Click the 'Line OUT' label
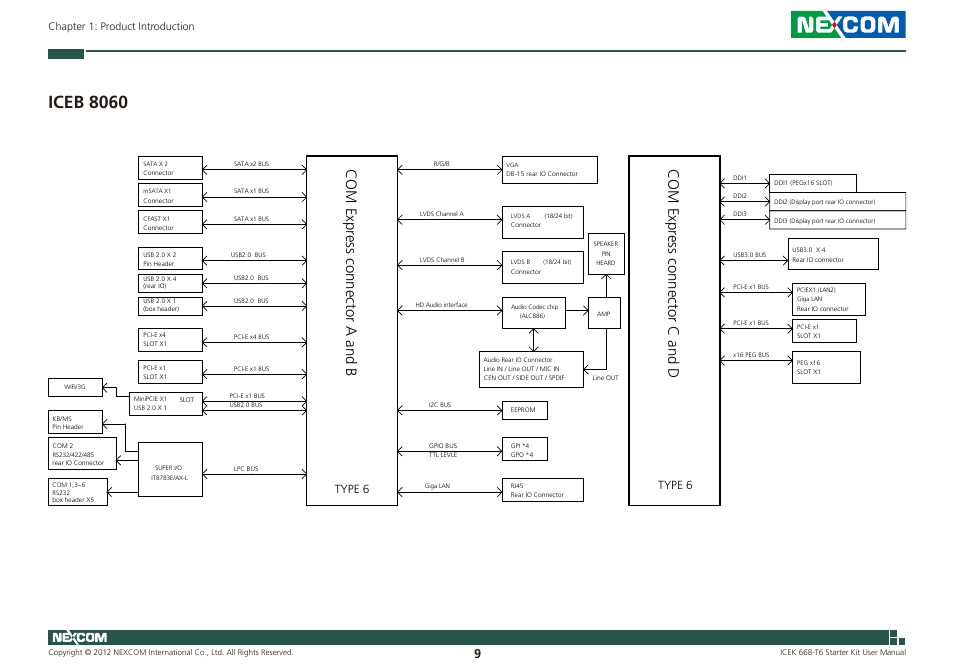 (x=605, y=378)
